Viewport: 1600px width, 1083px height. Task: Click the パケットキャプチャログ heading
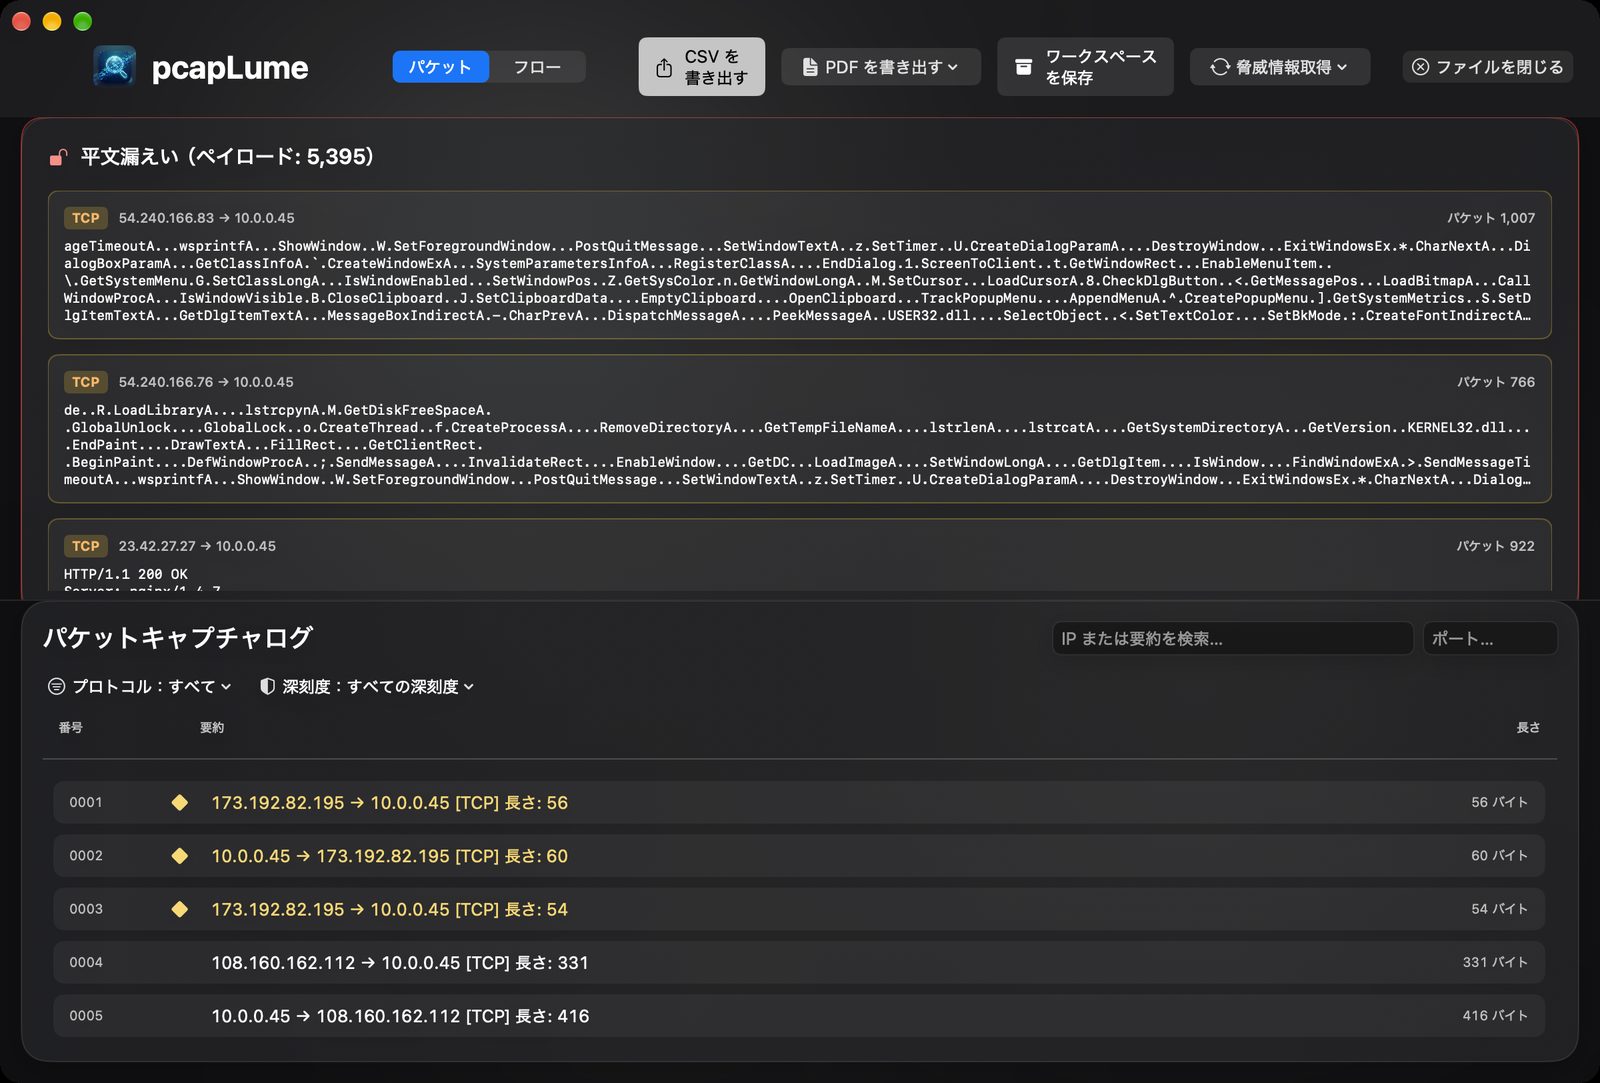click(x=178, y=638)
